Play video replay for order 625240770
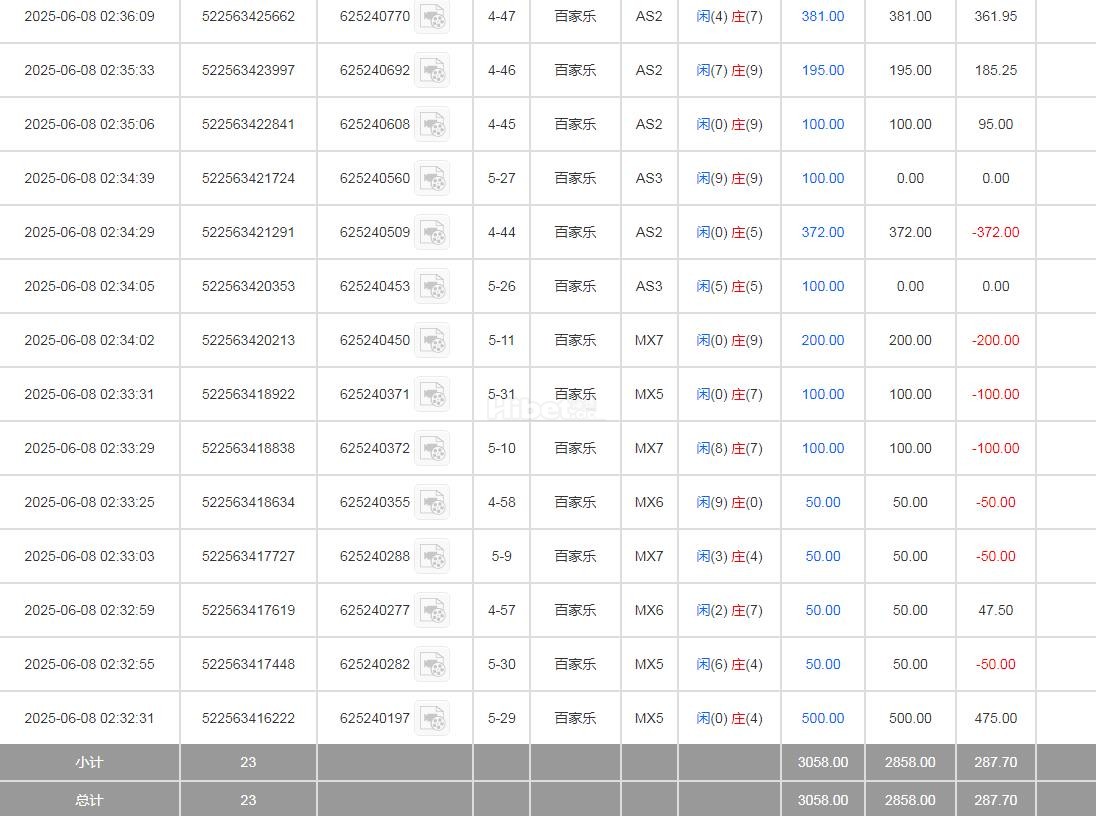The width and height of the screenshot is (1096, 816). [432, 17]
